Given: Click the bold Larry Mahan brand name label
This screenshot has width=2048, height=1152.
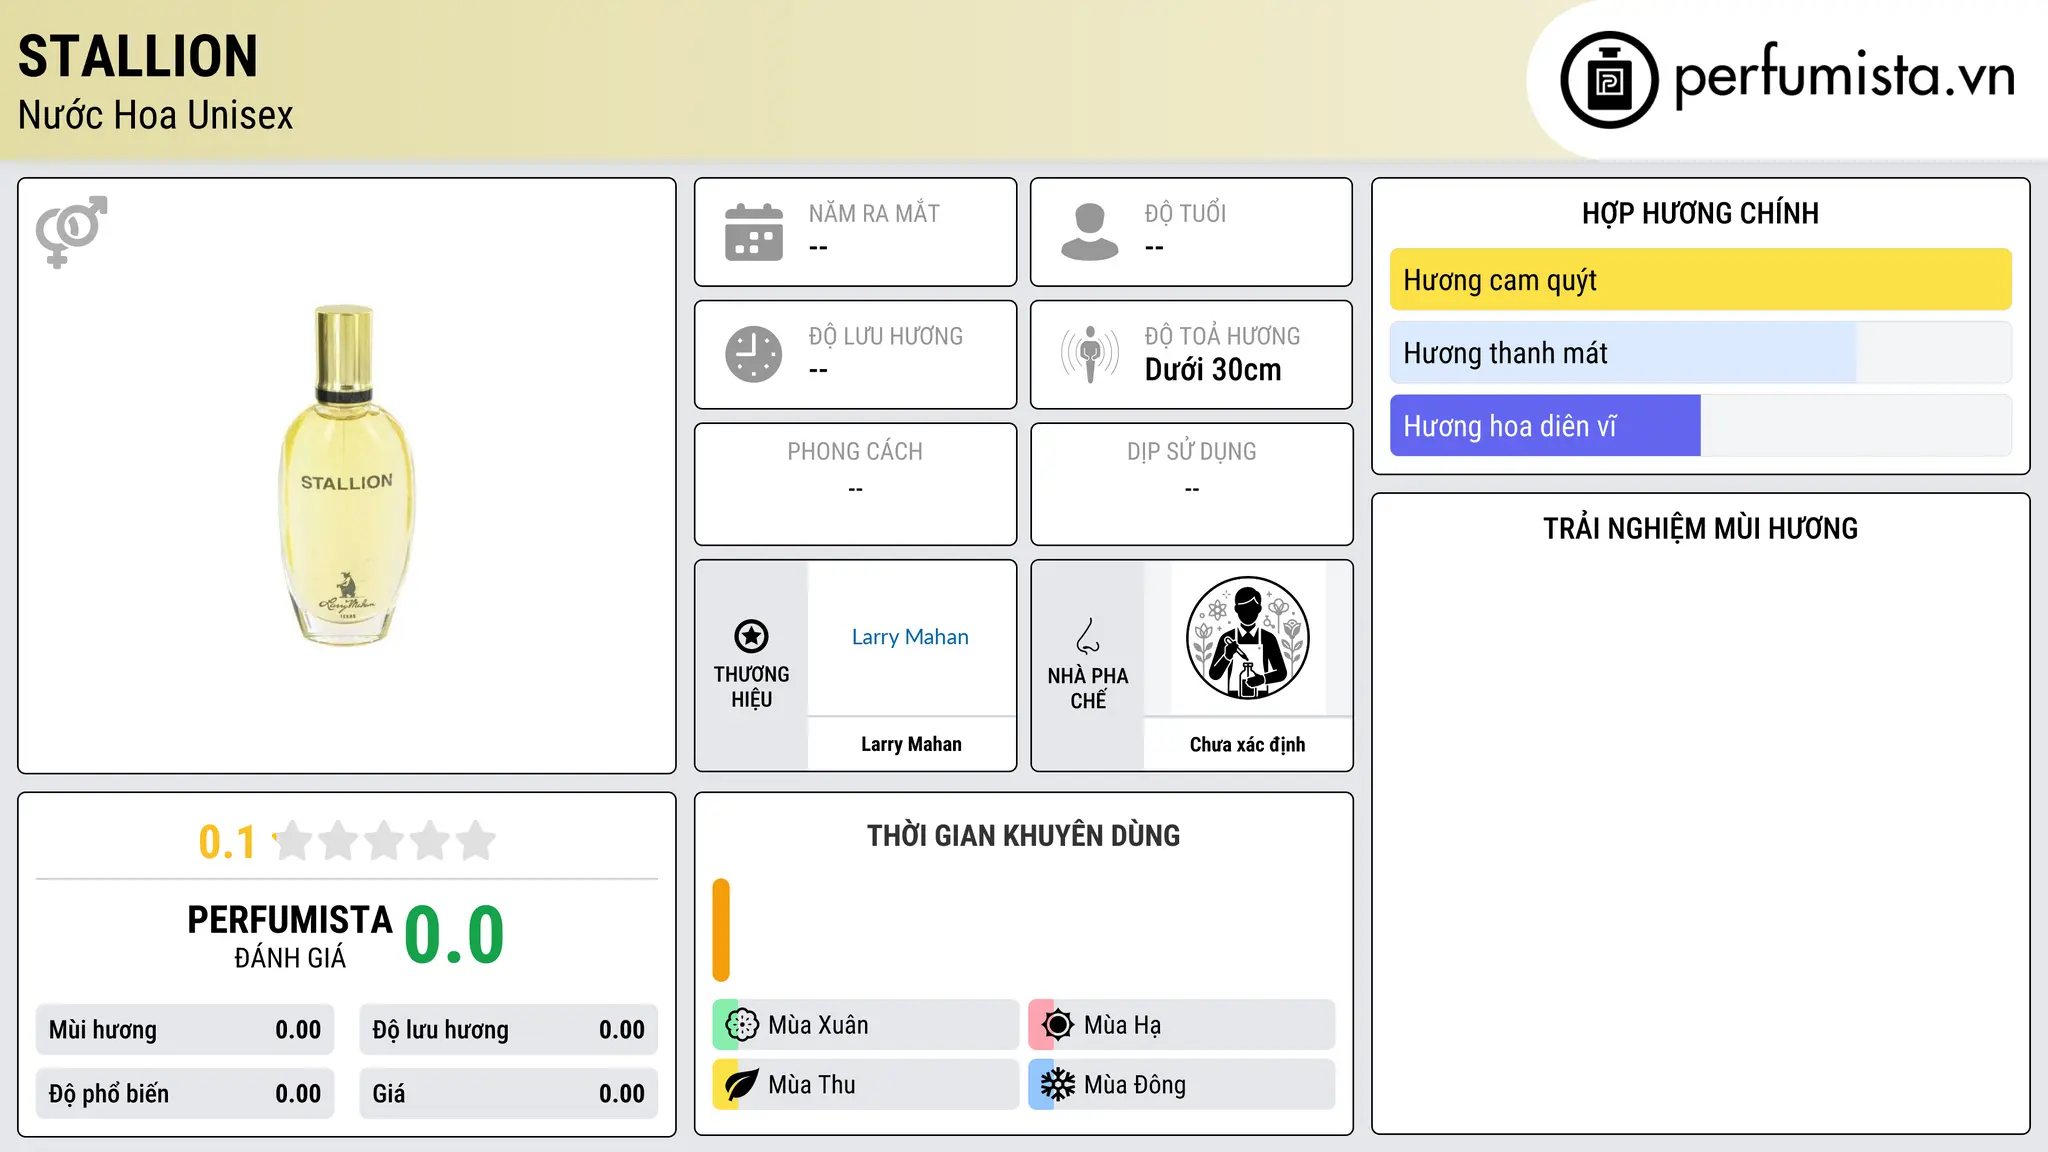Looking at the screenshot, I should pos(911,744).
